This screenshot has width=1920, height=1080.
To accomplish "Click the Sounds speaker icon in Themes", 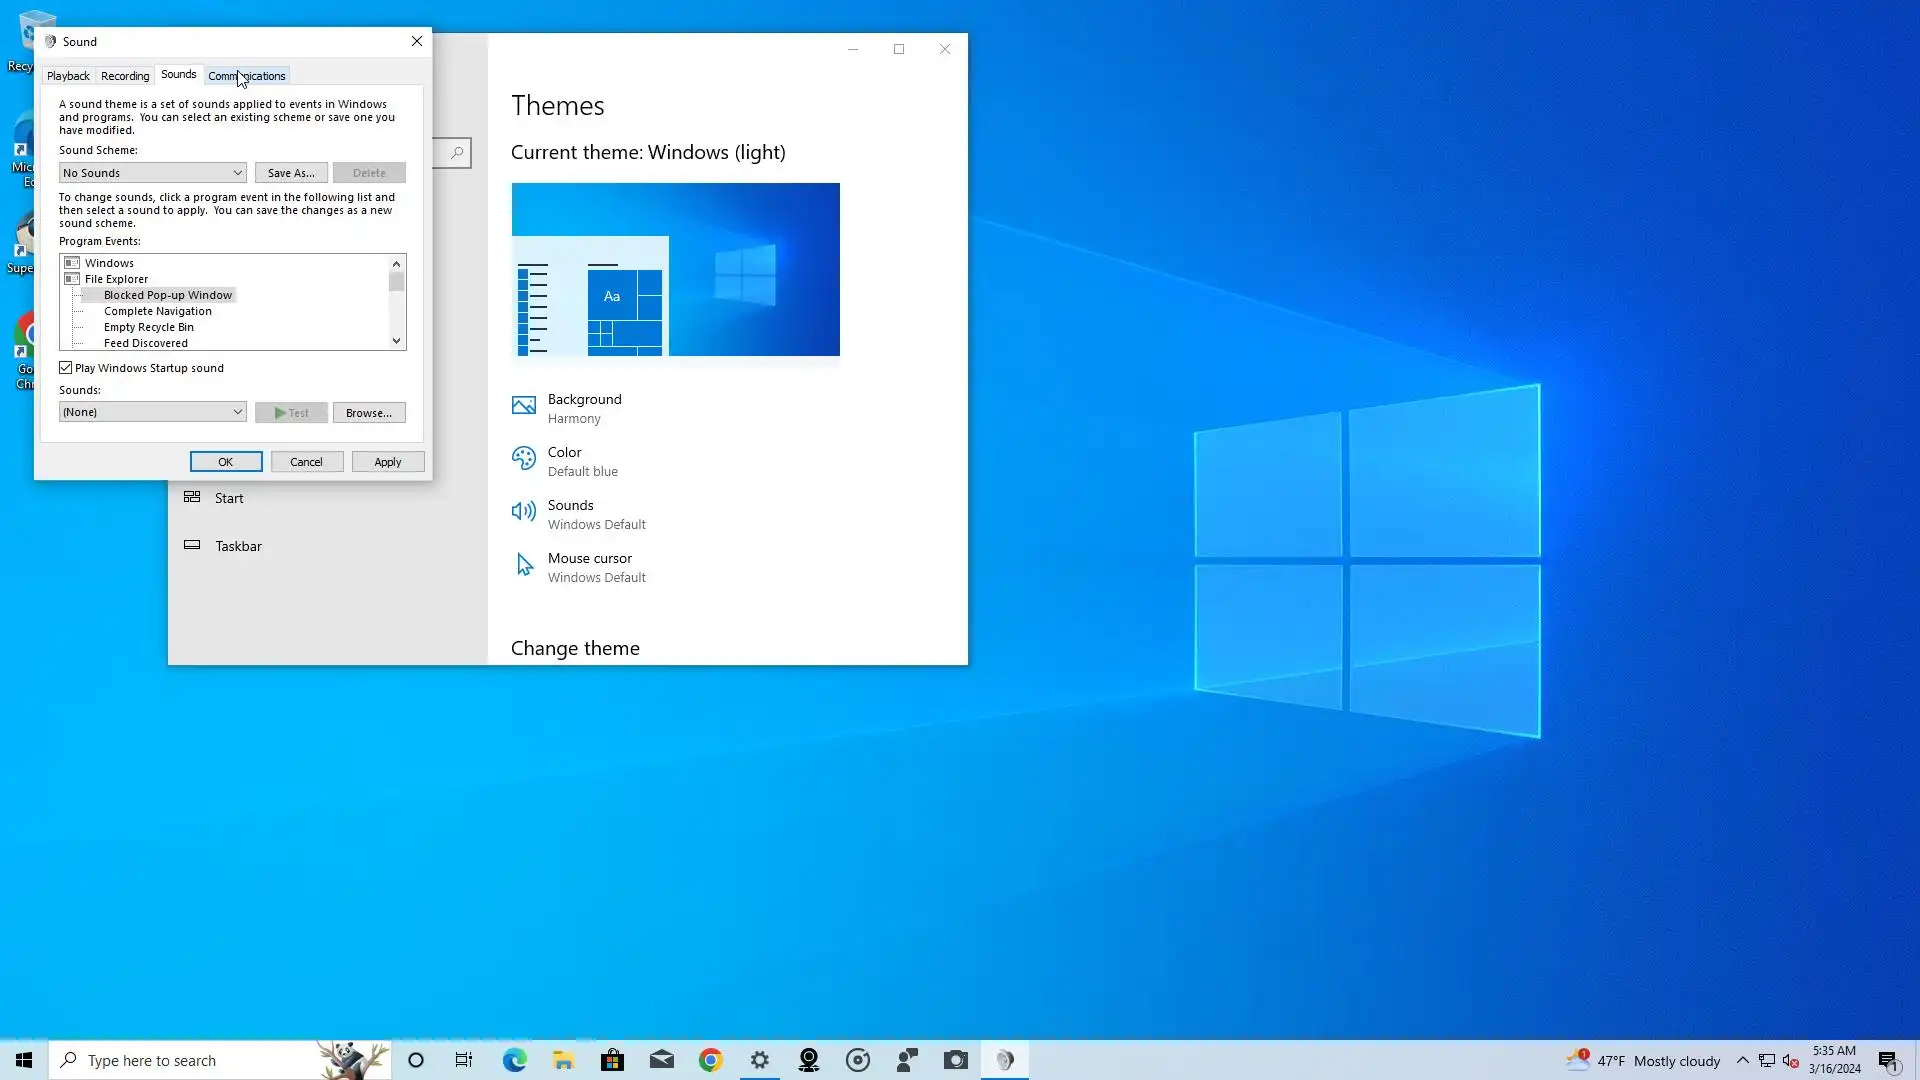I will point(523,512).
